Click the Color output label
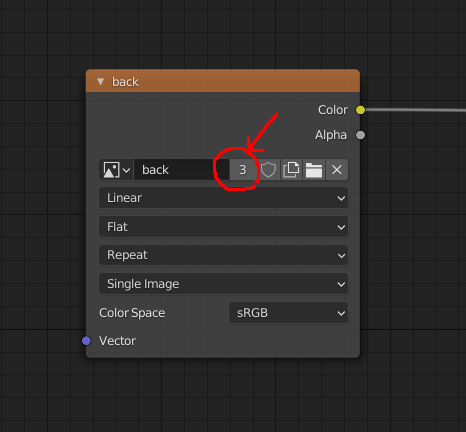 [333, 110]
